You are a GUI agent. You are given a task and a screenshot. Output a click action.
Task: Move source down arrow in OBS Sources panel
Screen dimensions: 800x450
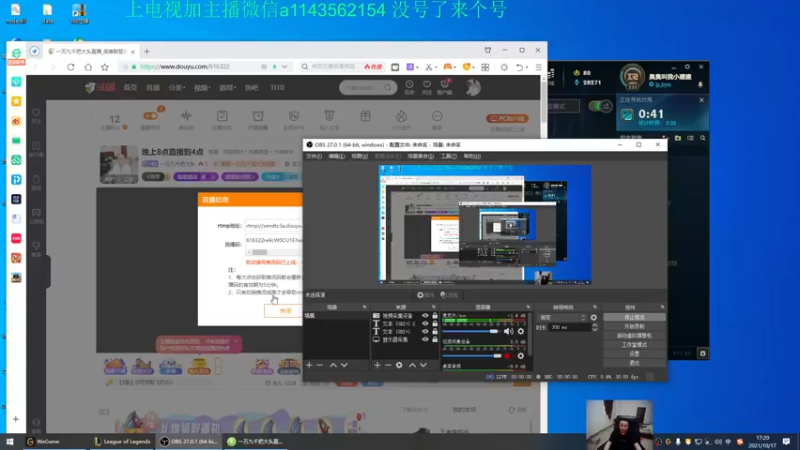click(x=423, y=365)
